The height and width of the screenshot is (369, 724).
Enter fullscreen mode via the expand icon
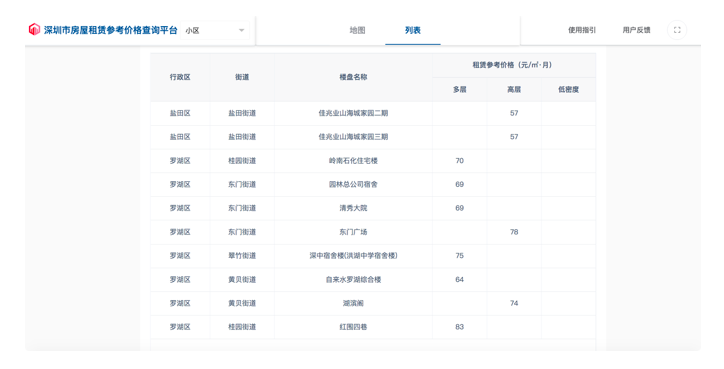click(x=677, y=30)
